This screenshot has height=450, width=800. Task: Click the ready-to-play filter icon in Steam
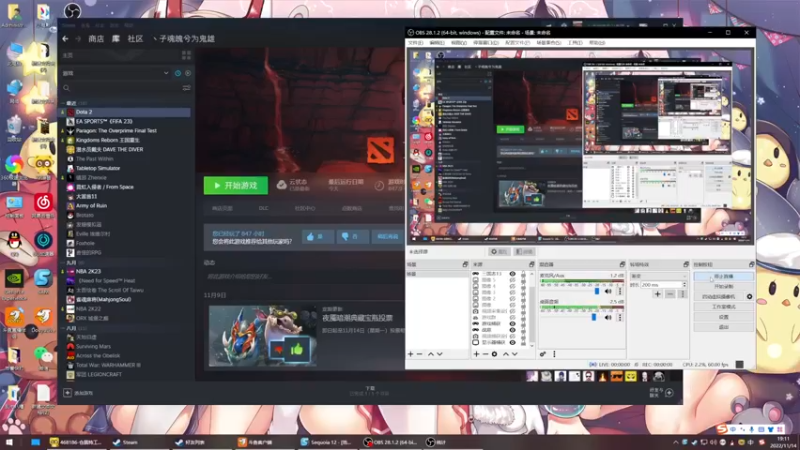[188, 73]
